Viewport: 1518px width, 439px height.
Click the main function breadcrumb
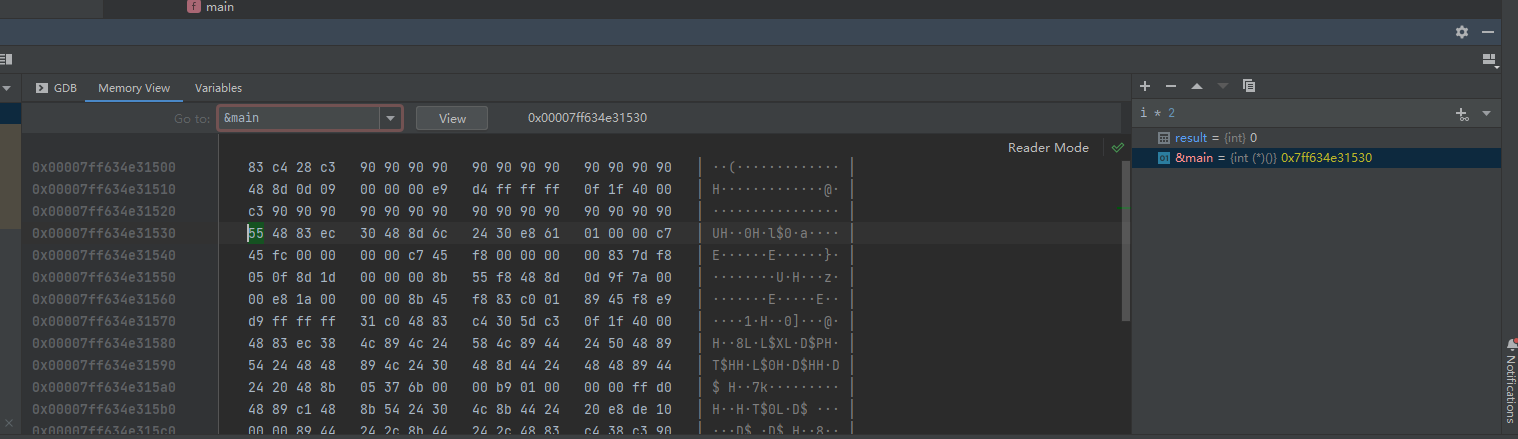point(211,7)
